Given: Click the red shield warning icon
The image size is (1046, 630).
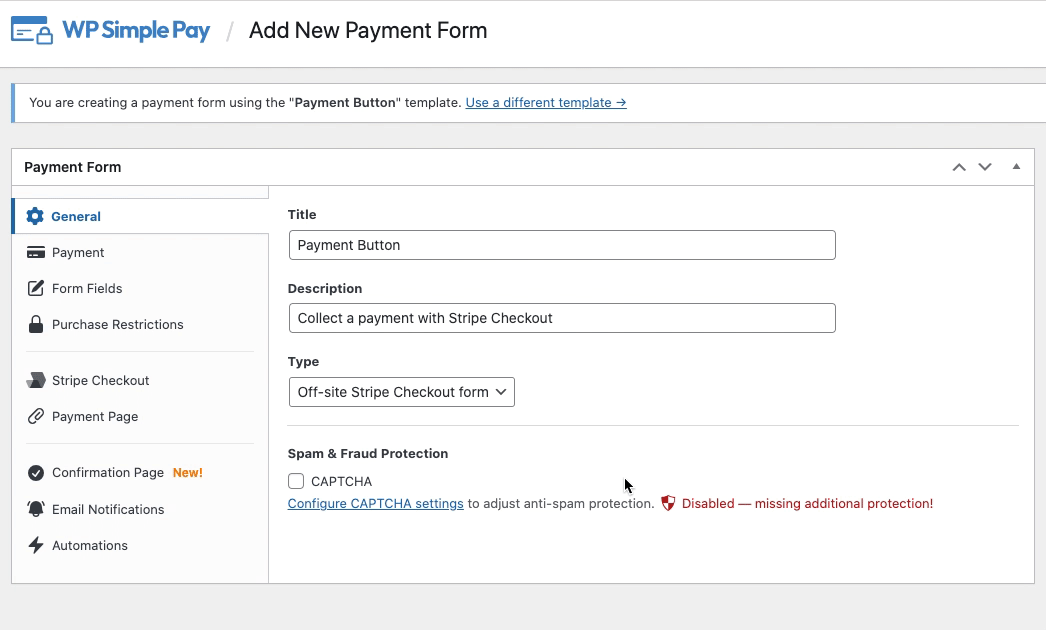Looking at the screenshot, I should pos(668,504).
